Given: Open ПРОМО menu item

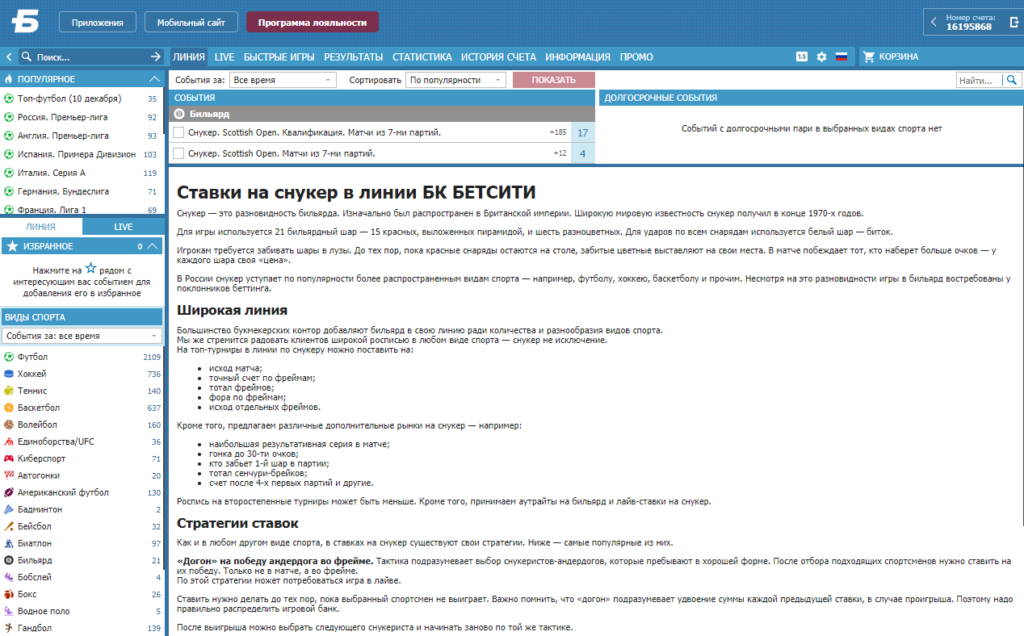Looking at the screenshot, I should click(x=636, y=57).
